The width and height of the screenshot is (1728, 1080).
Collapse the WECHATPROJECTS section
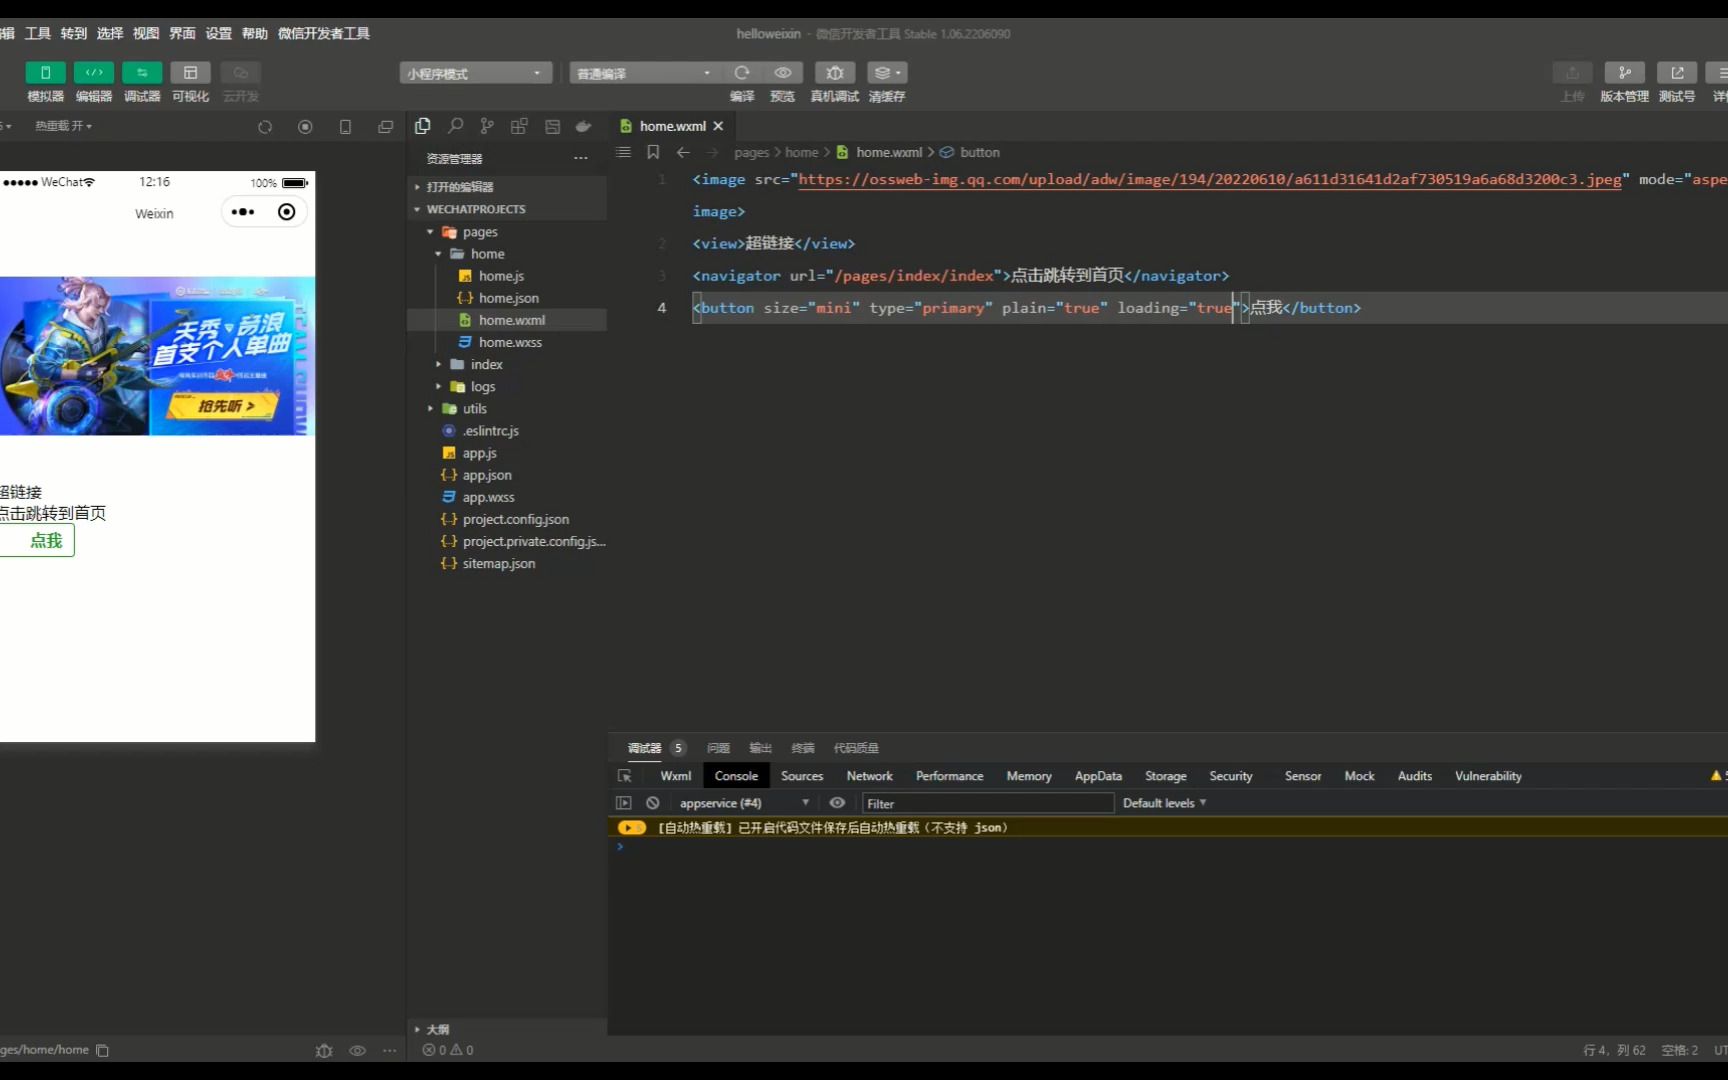507,209
